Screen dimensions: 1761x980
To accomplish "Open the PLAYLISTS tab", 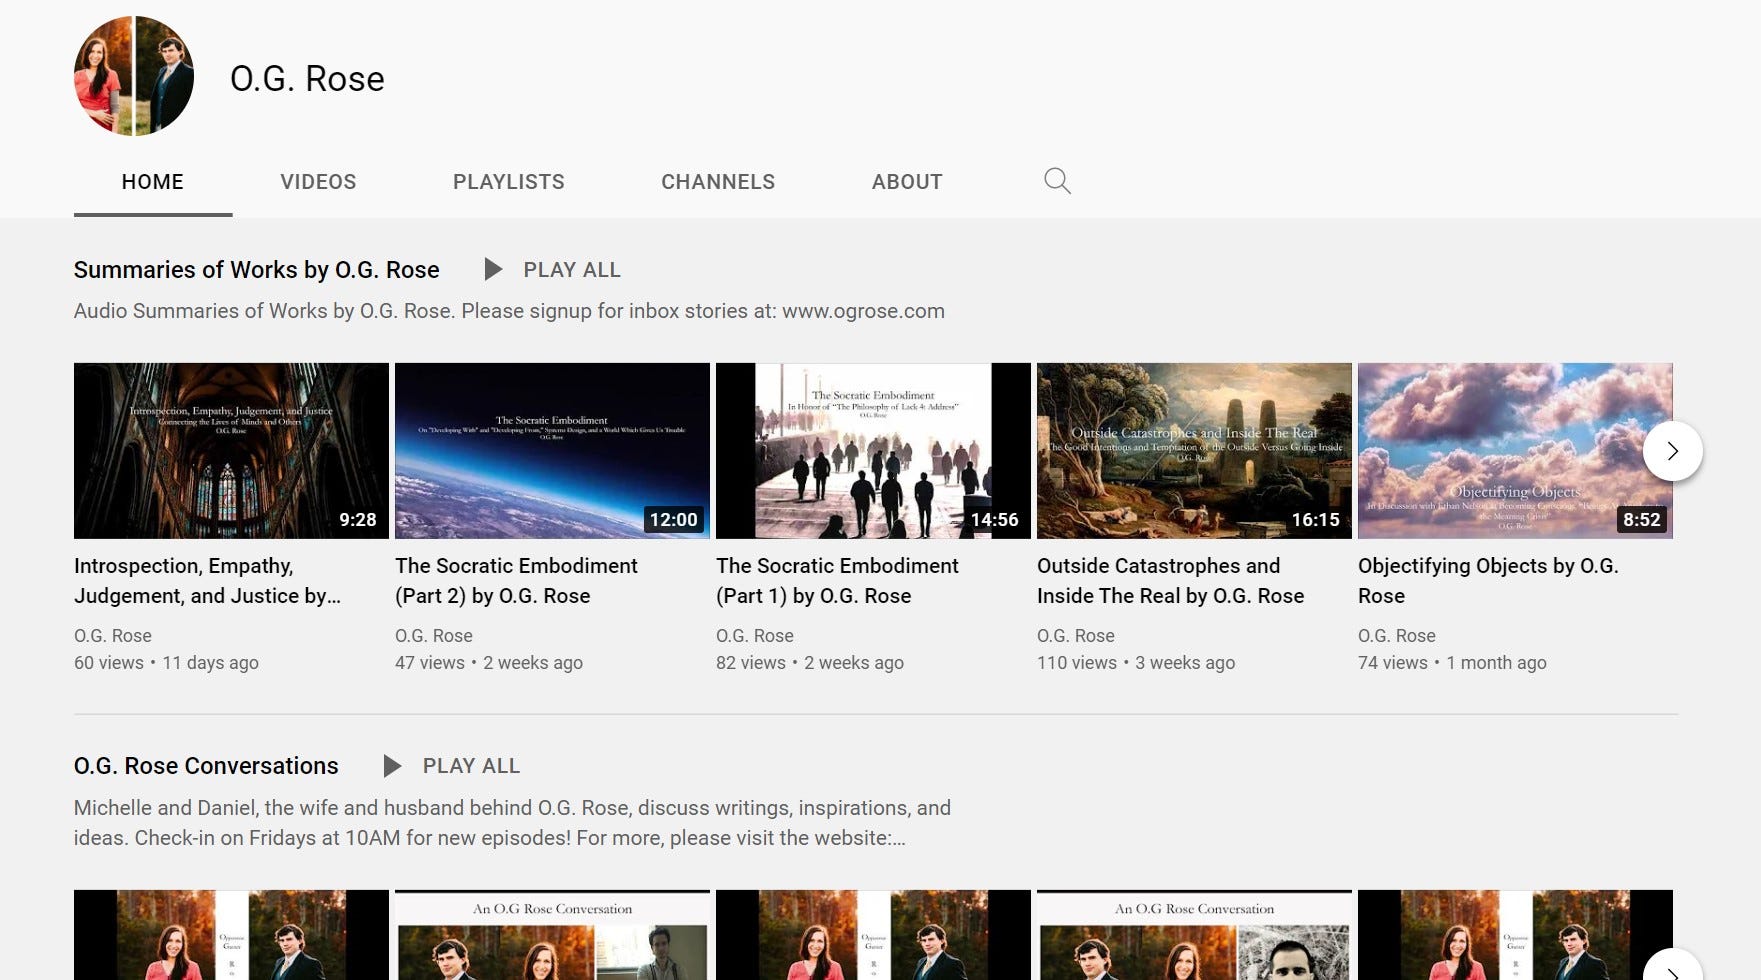I will [x=509, y=182].
